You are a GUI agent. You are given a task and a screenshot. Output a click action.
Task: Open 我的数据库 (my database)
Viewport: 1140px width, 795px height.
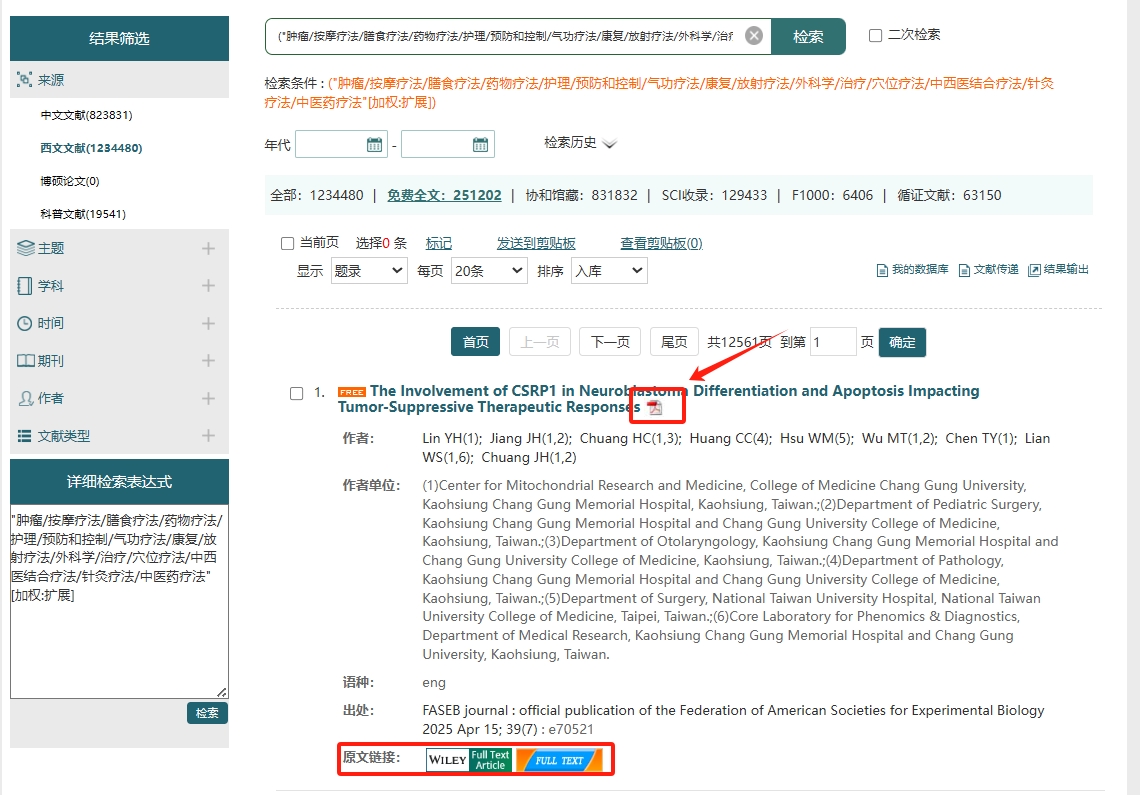(912, 270)
